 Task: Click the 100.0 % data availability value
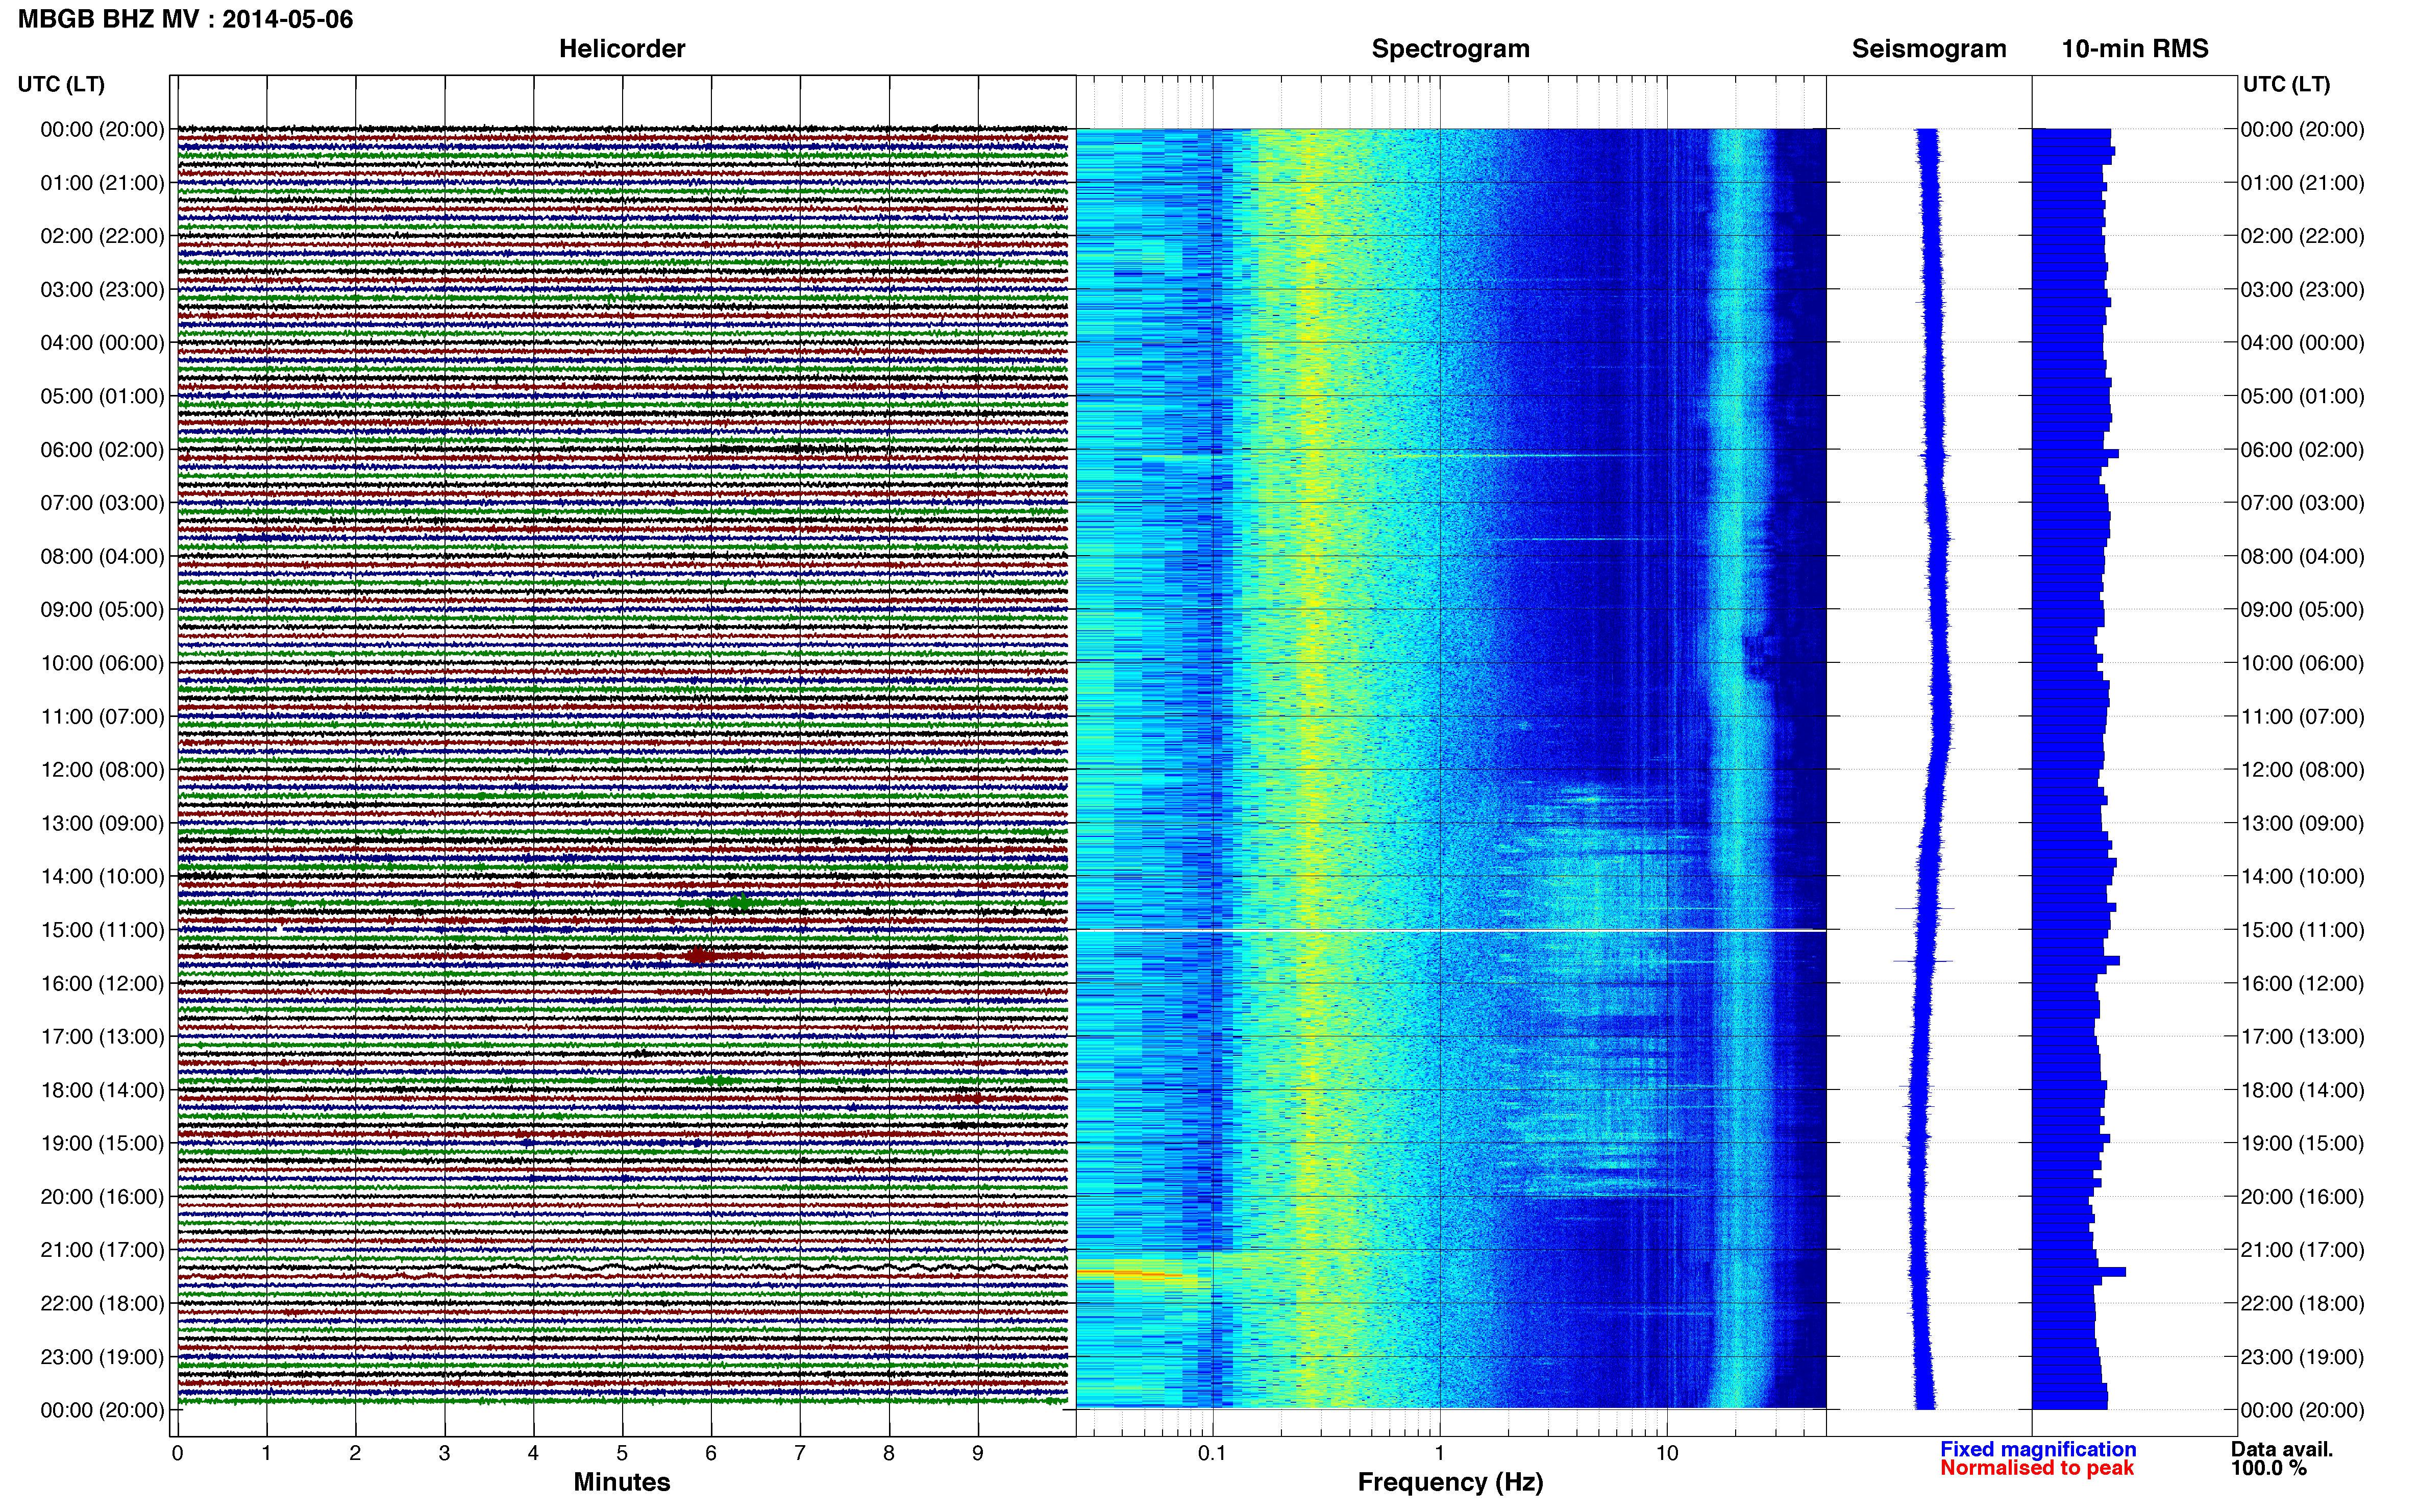coord(2268,1468)
